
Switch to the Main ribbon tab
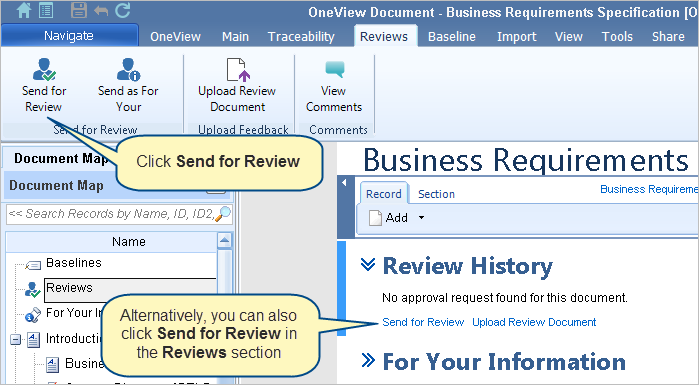[x=235, y=37]
